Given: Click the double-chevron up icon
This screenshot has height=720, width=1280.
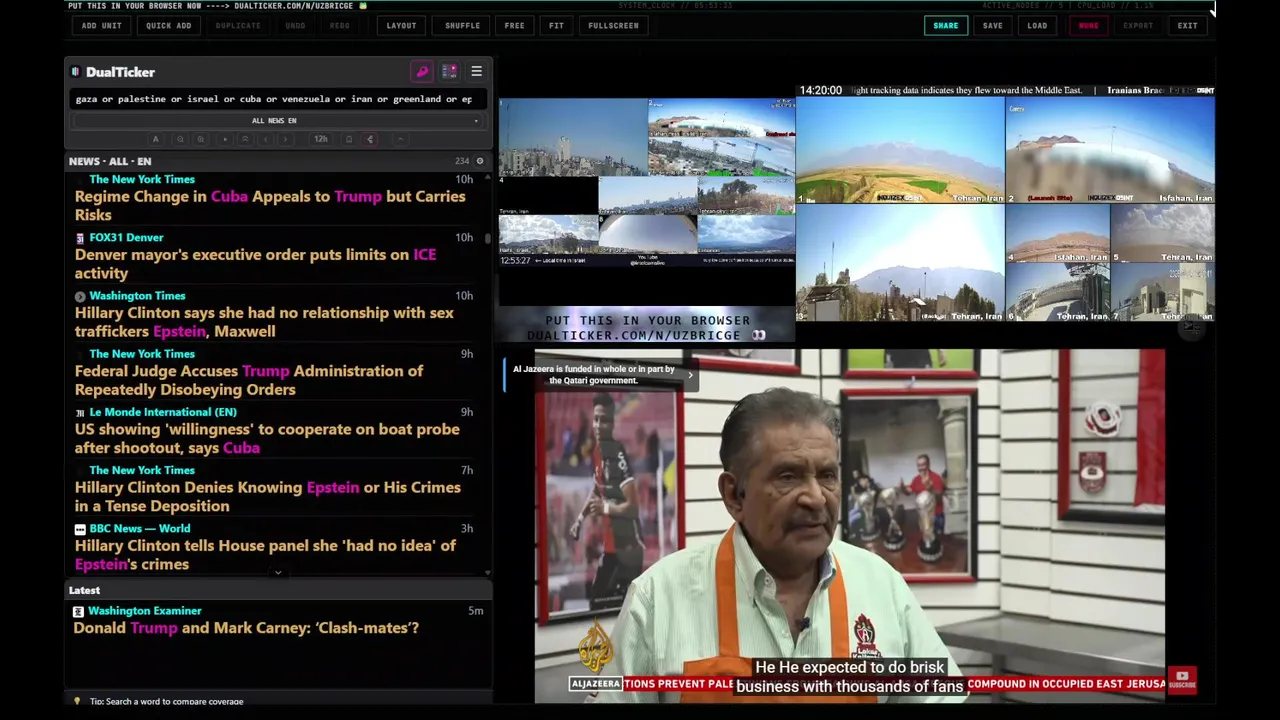Looking at the screenshot, I should [245, 139].
